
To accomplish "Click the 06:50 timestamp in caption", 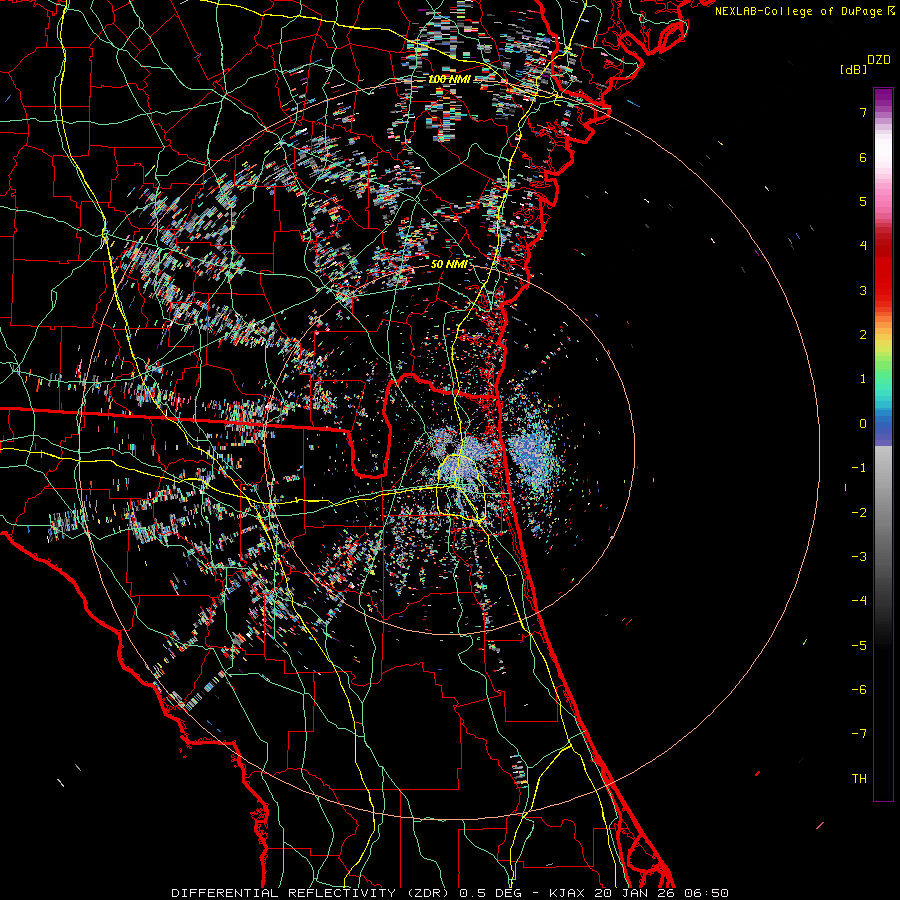I will pyautogui.click(x=708, y=893).
